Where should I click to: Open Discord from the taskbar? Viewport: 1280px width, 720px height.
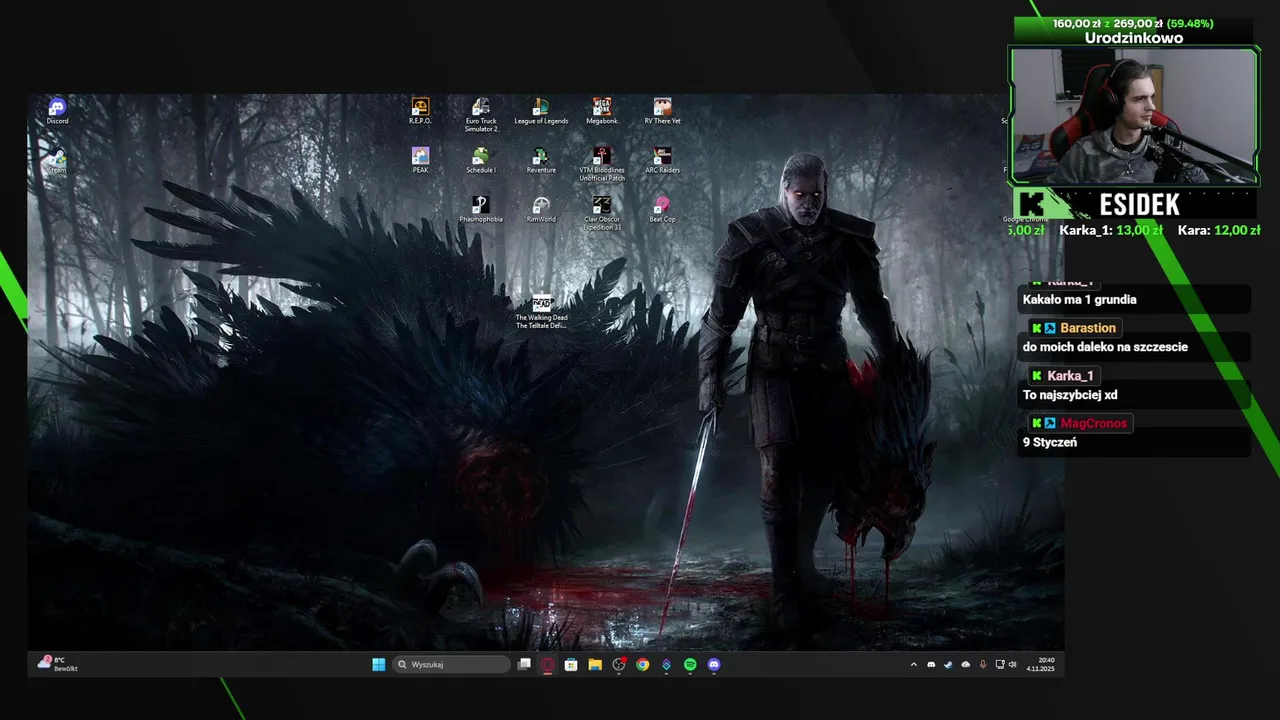(x=714, y=664)
